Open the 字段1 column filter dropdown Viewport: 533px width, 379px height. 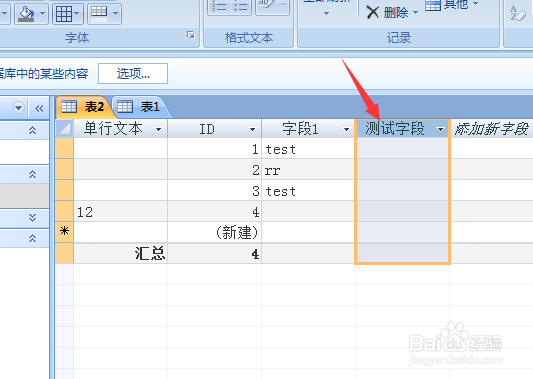click(346, 129)
